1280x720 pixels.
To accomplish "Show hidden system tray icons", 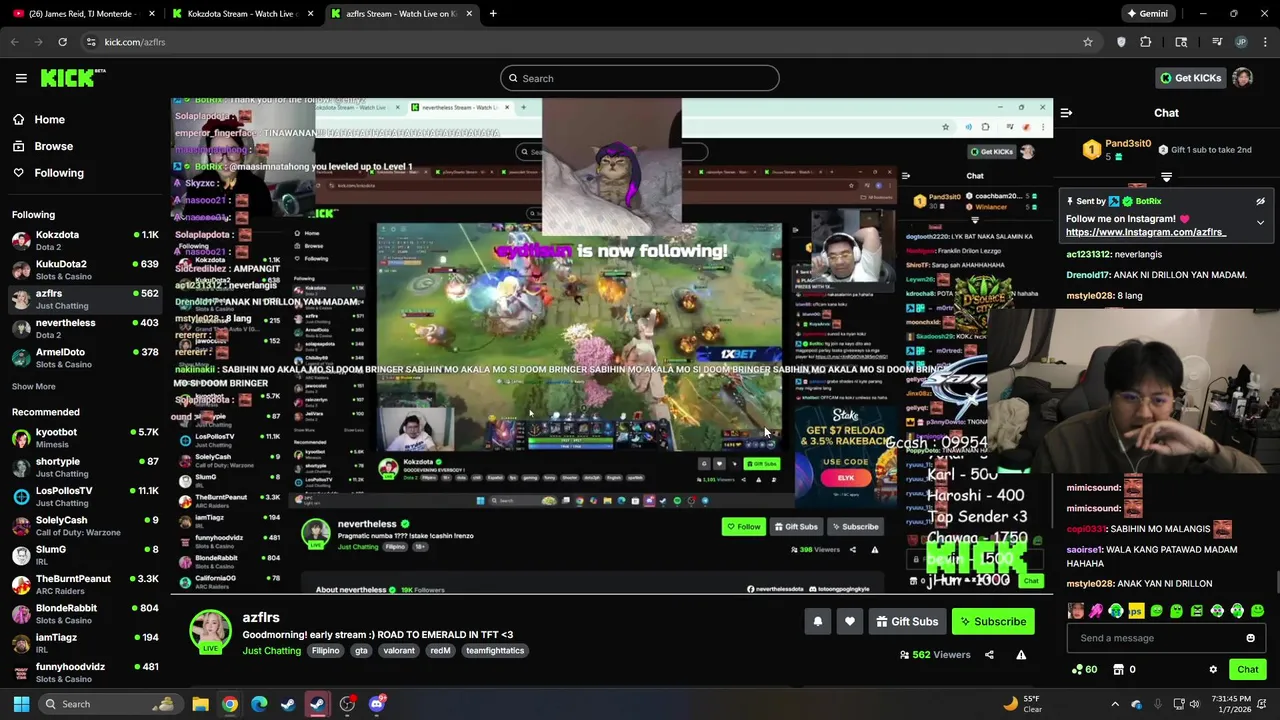I will pyautogui.click(x=1115, y=704).
